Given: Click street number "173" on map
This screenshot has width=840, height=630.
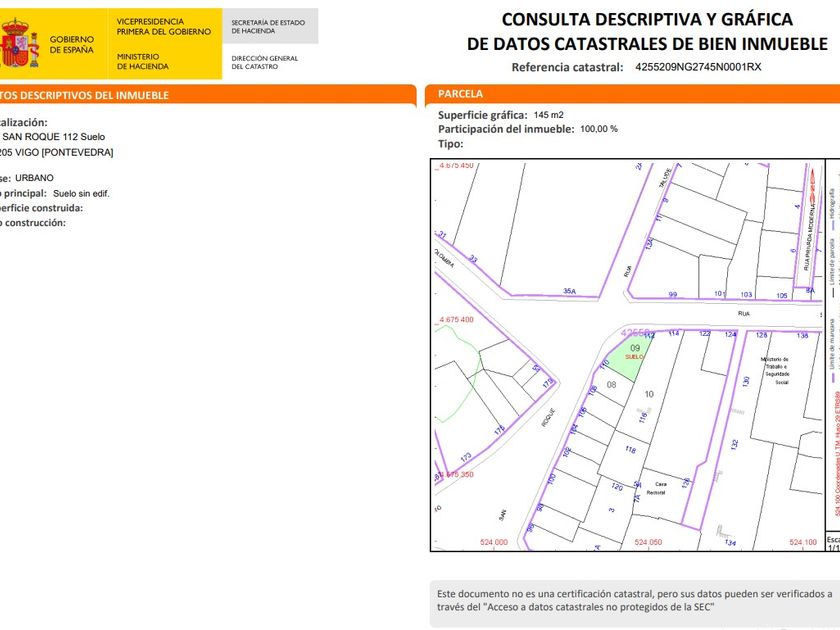Looking at the screenshot, I should [x=466, y=458].
